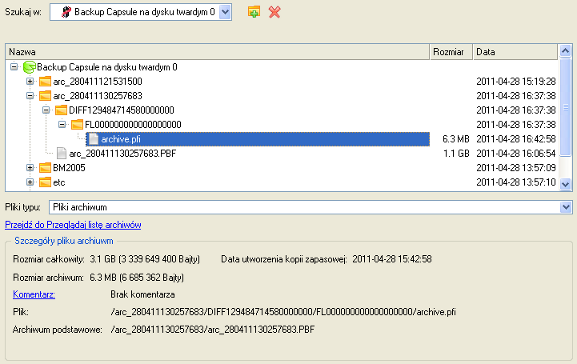Click the Komentarz link
The width and height of the screenshot is (577, 364).
(34, 294)
